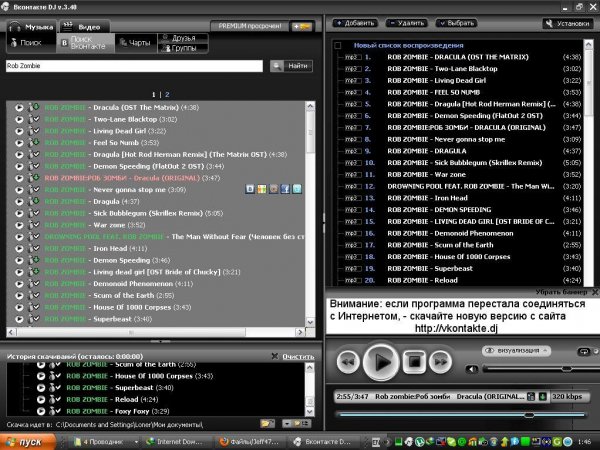Screen dimensions: 600x450
Task: Open the 4 Проводник taskbar group
Action: pos(106,442)
